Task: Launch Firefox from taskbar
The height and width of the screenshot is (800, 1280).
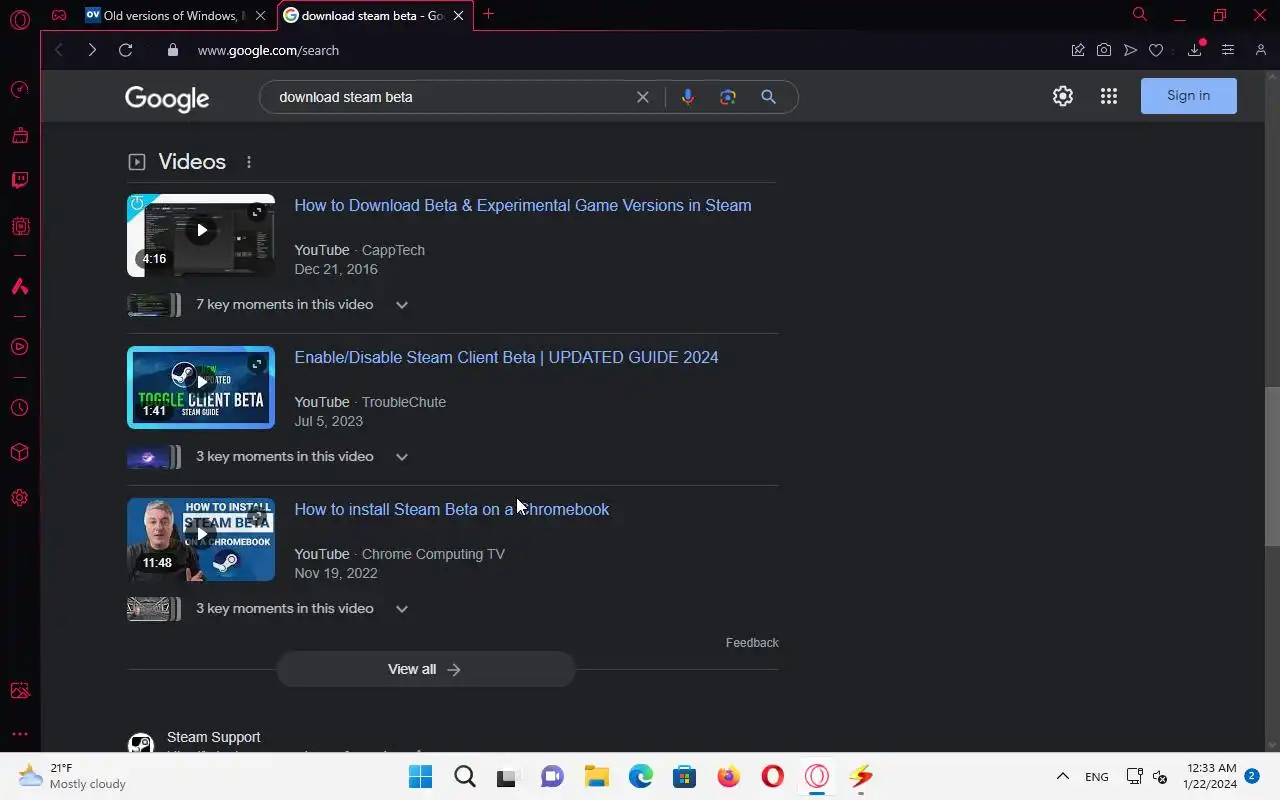Action: click(729, 776)
